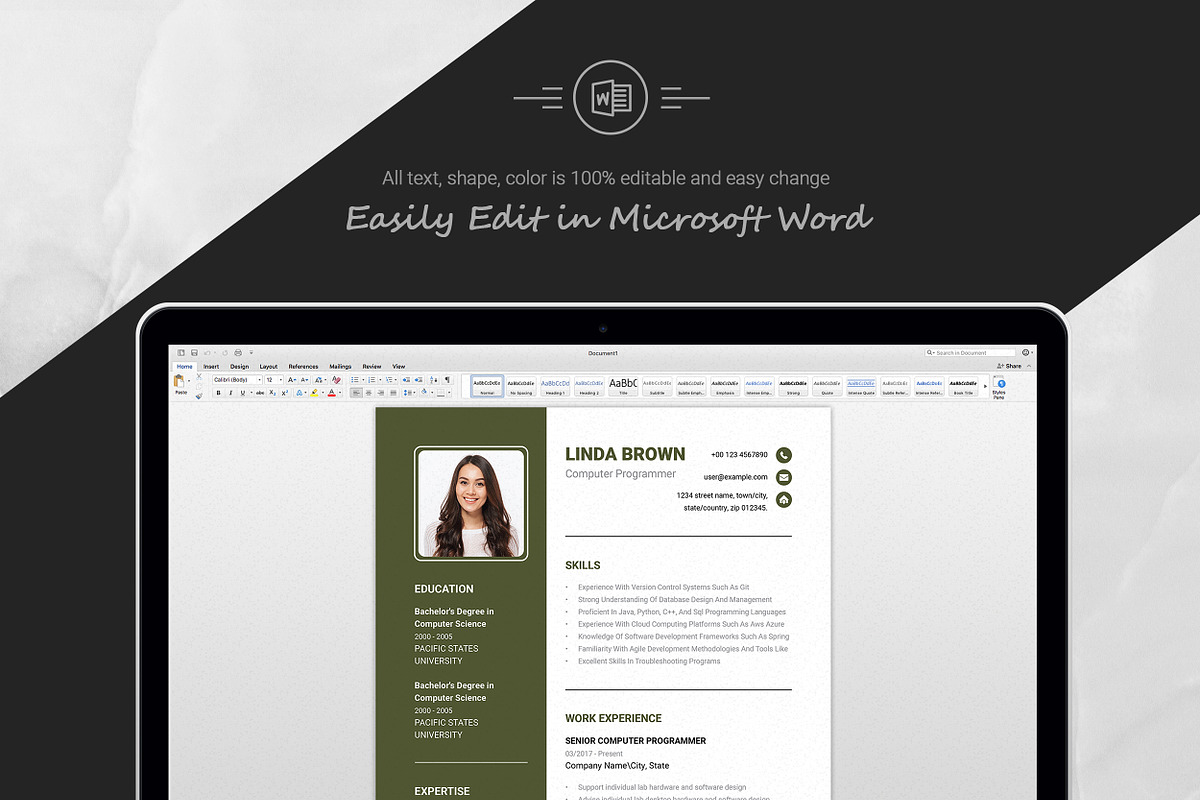
Task: Toggle Italic formatting
Action: 230,393
